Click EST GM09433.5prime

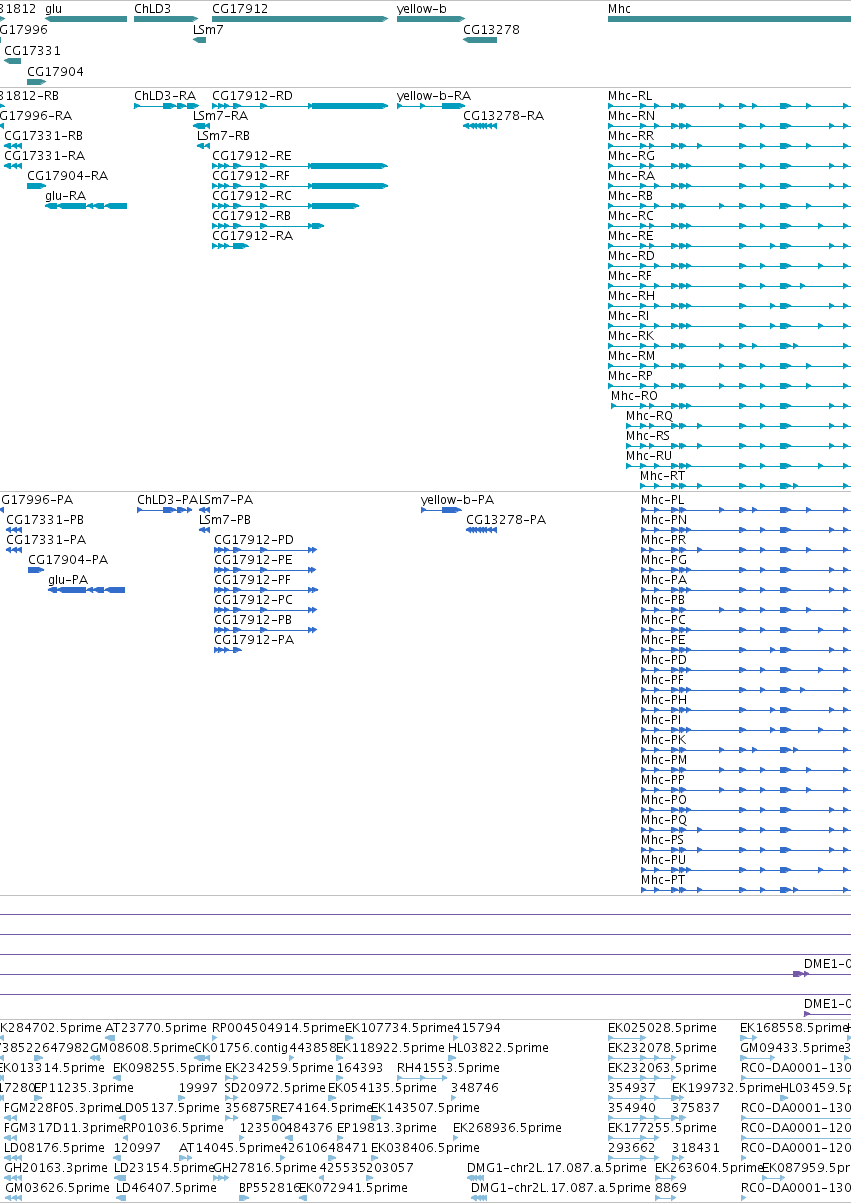792,1048
